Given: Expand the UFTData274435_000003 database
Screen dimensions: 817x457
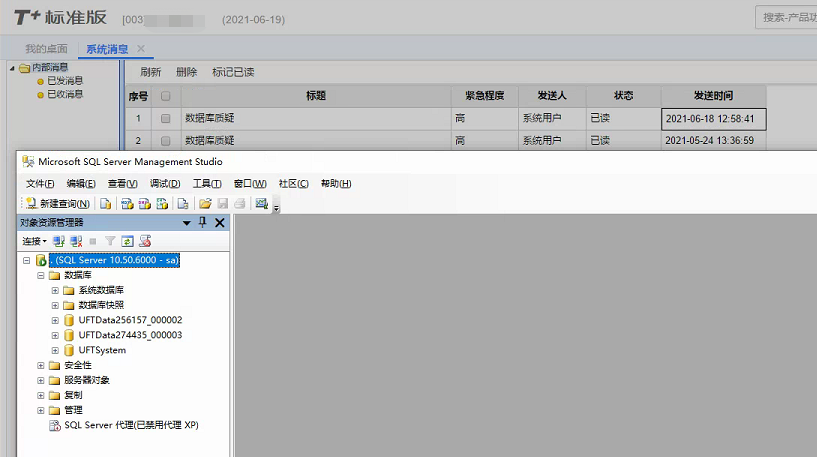Looking at the screenshot, I should (55, 335).
